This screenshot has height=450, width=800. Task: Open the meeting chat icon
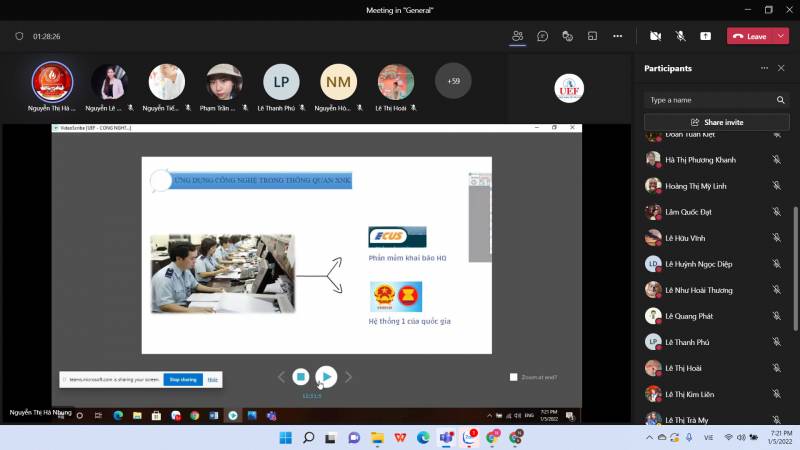pos(542,36)
